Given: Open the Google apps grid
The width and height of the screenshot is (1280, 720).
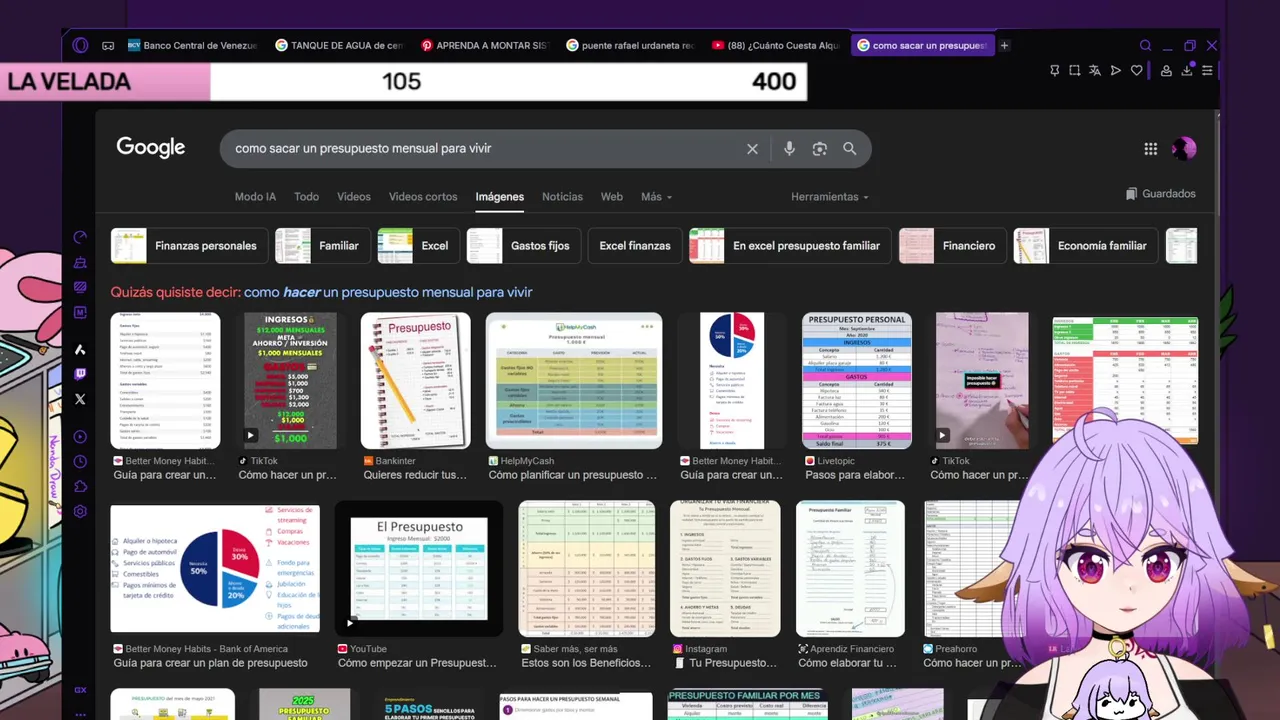Looking at the screenshot, I should (1150, 149).
